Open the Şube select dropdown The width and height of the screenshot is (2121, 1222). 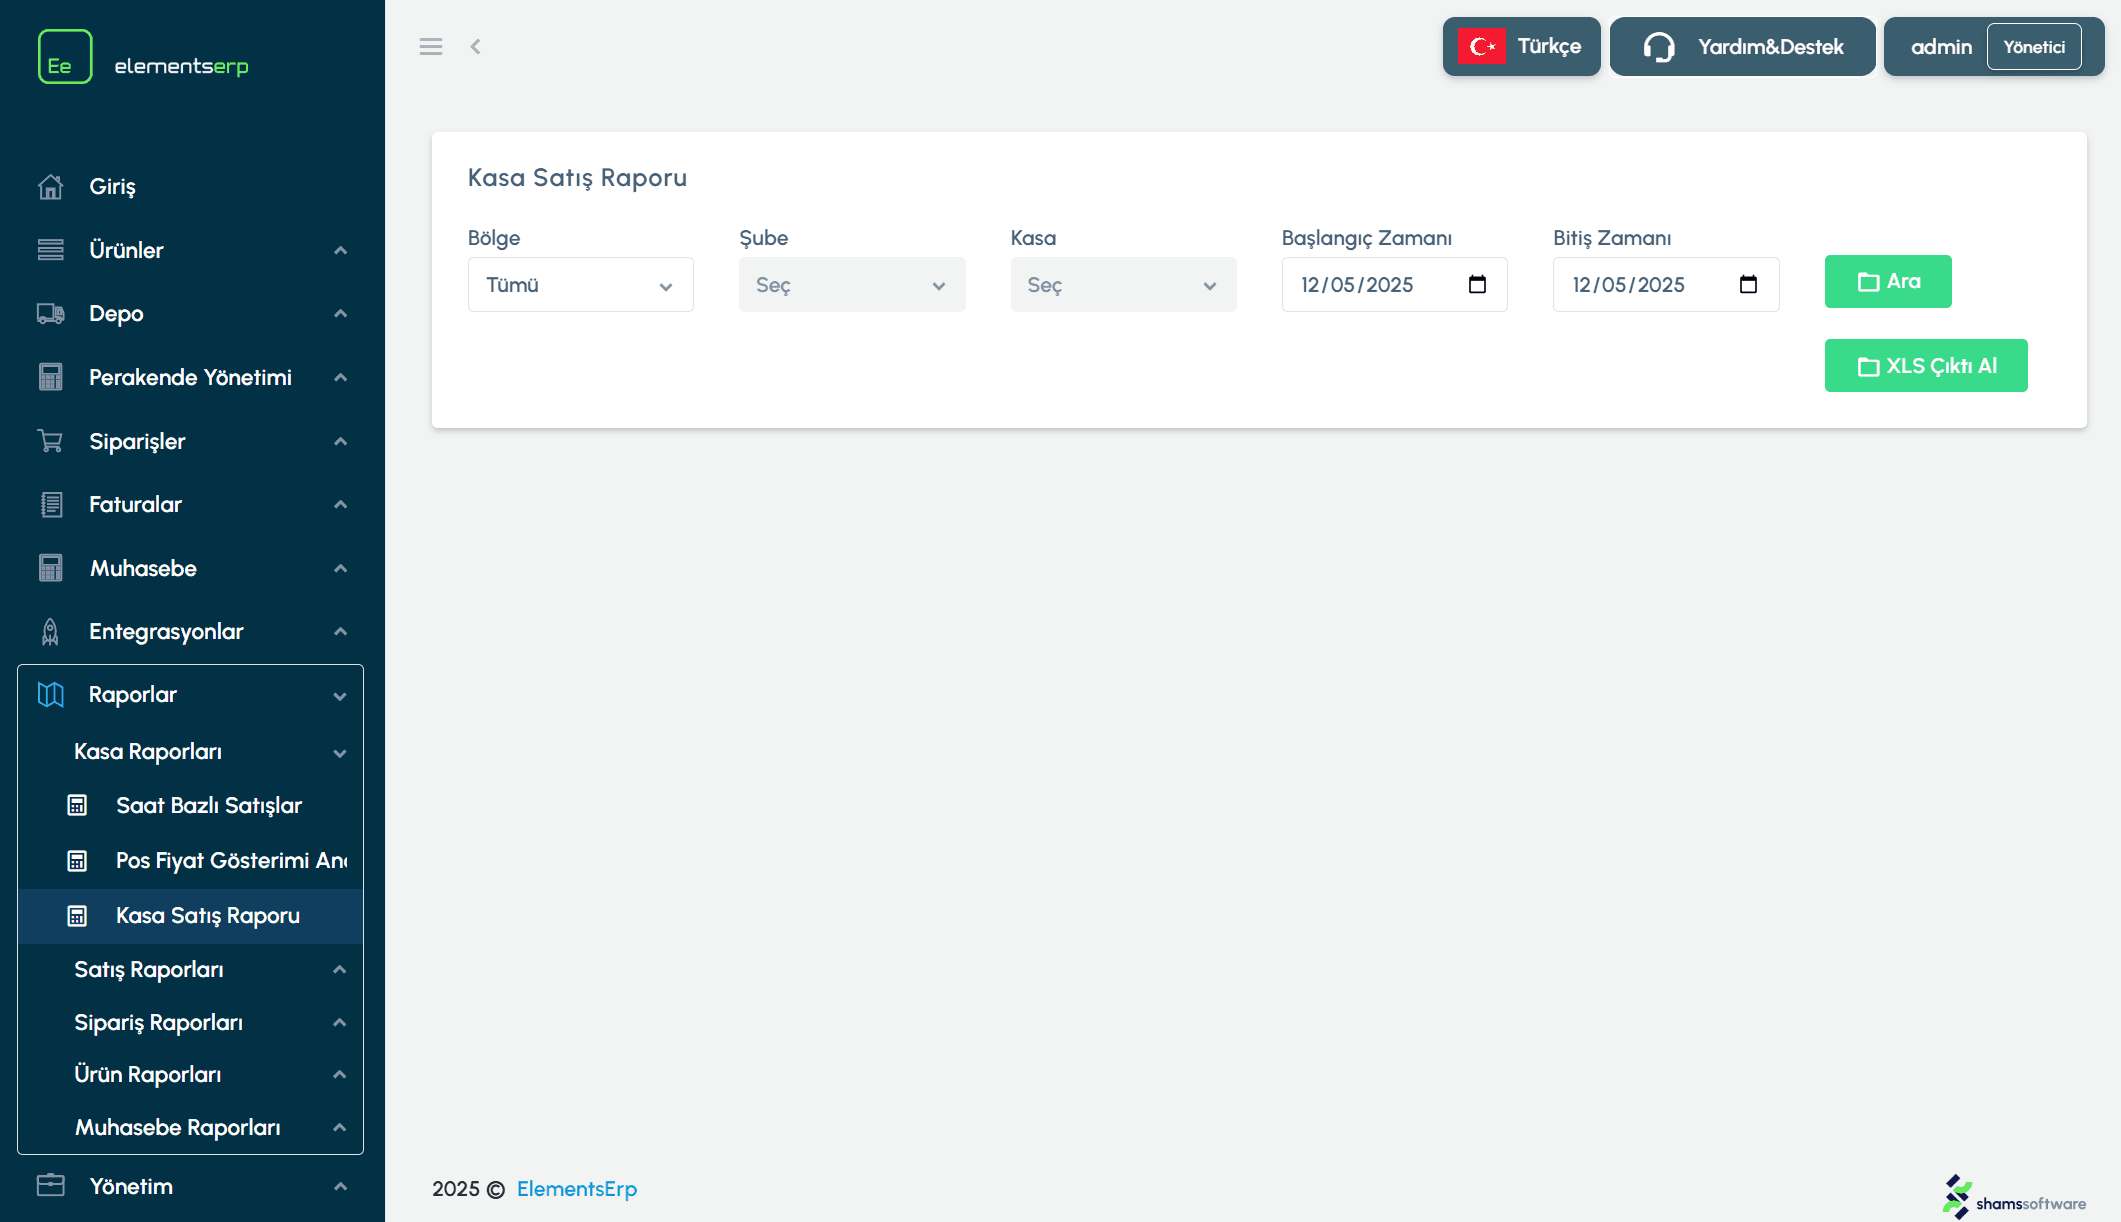(851, 285)
